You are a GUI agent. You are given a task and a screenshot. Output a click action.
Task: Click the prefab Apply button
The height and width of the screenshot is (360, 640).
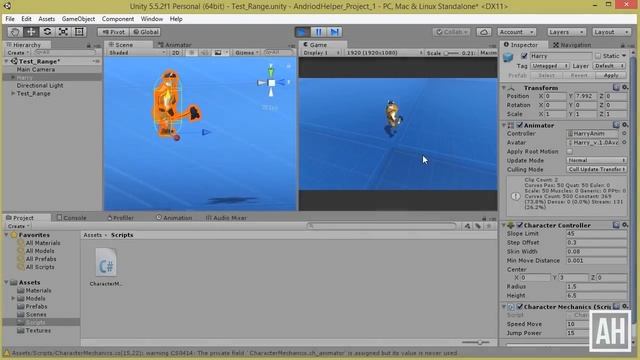pos(611,76)
